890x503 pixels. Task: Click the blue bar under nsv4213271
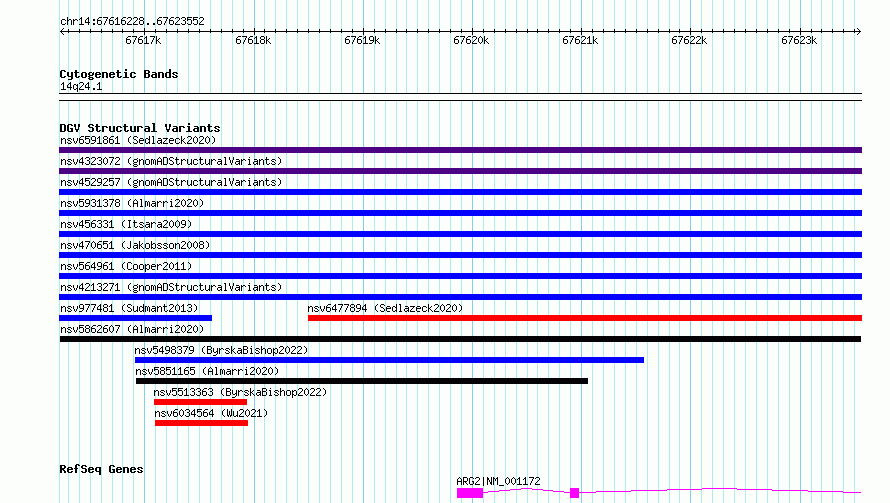[x=460, y=297]
